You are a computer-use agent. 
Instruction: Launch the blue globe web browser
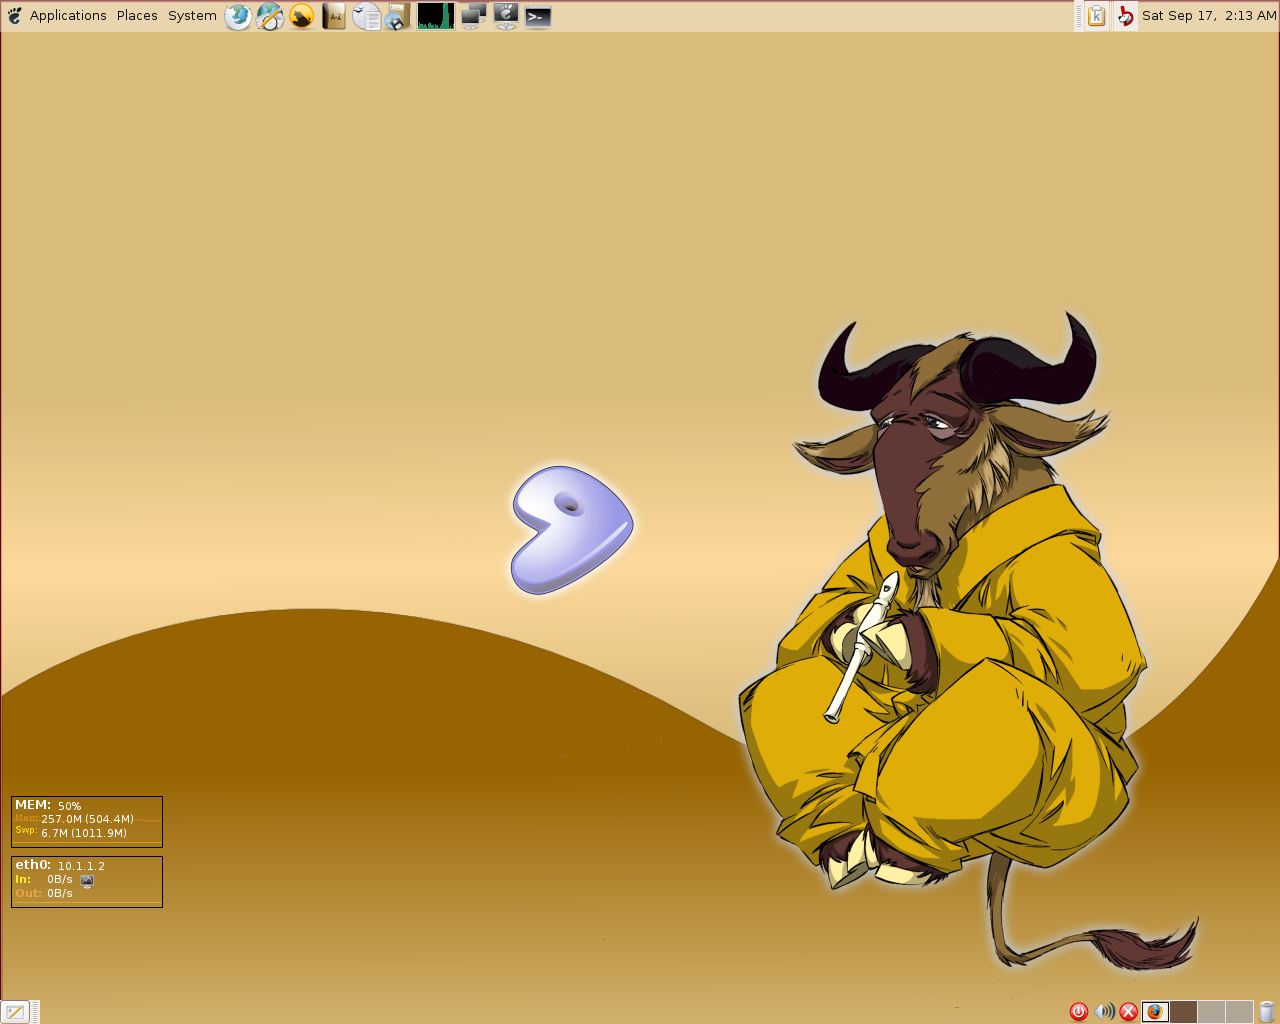coord(238,16)
